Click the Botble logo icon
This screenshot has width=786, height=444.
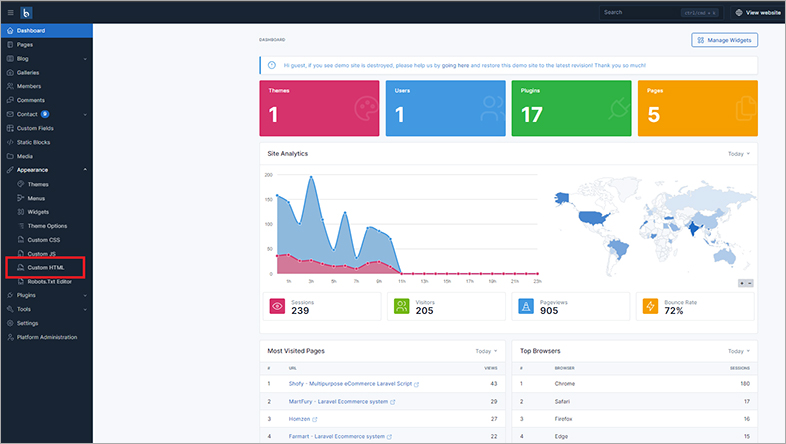point(27,13)
